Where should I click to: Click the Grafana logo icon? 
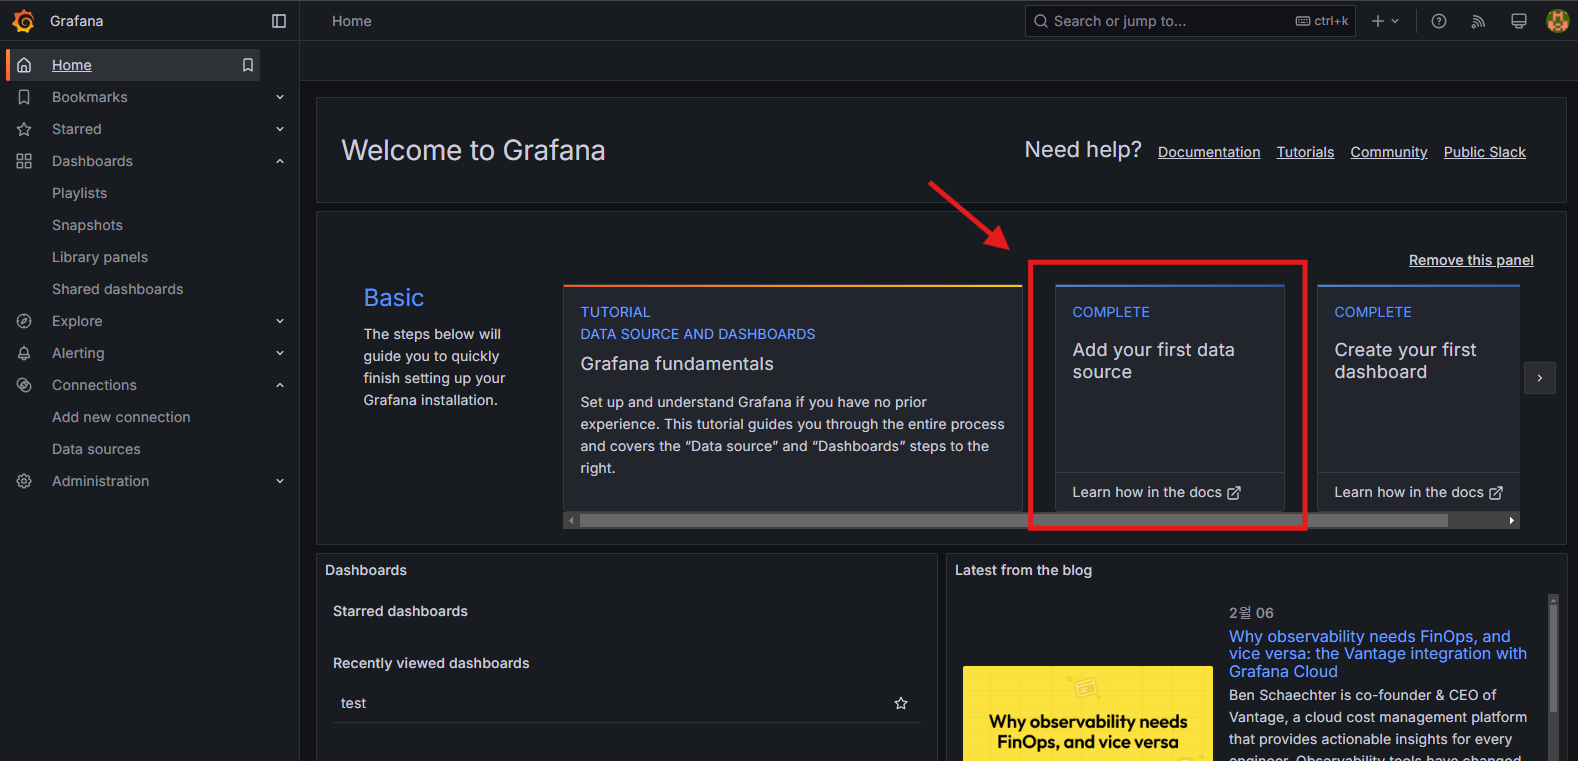click(x=23, y=21)
